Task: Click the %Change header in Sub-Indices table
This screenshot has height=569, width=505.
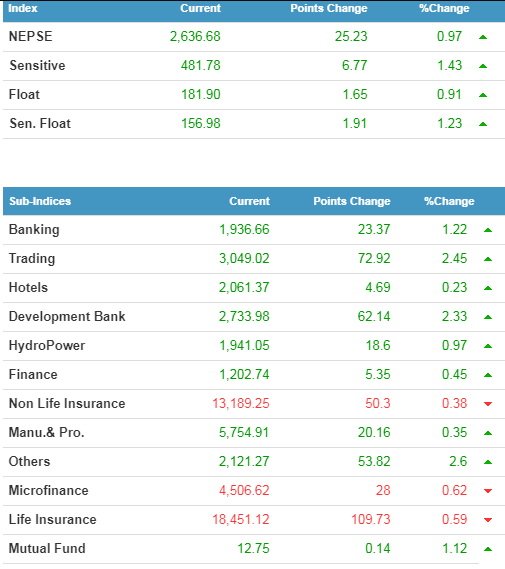Action: 449,201
